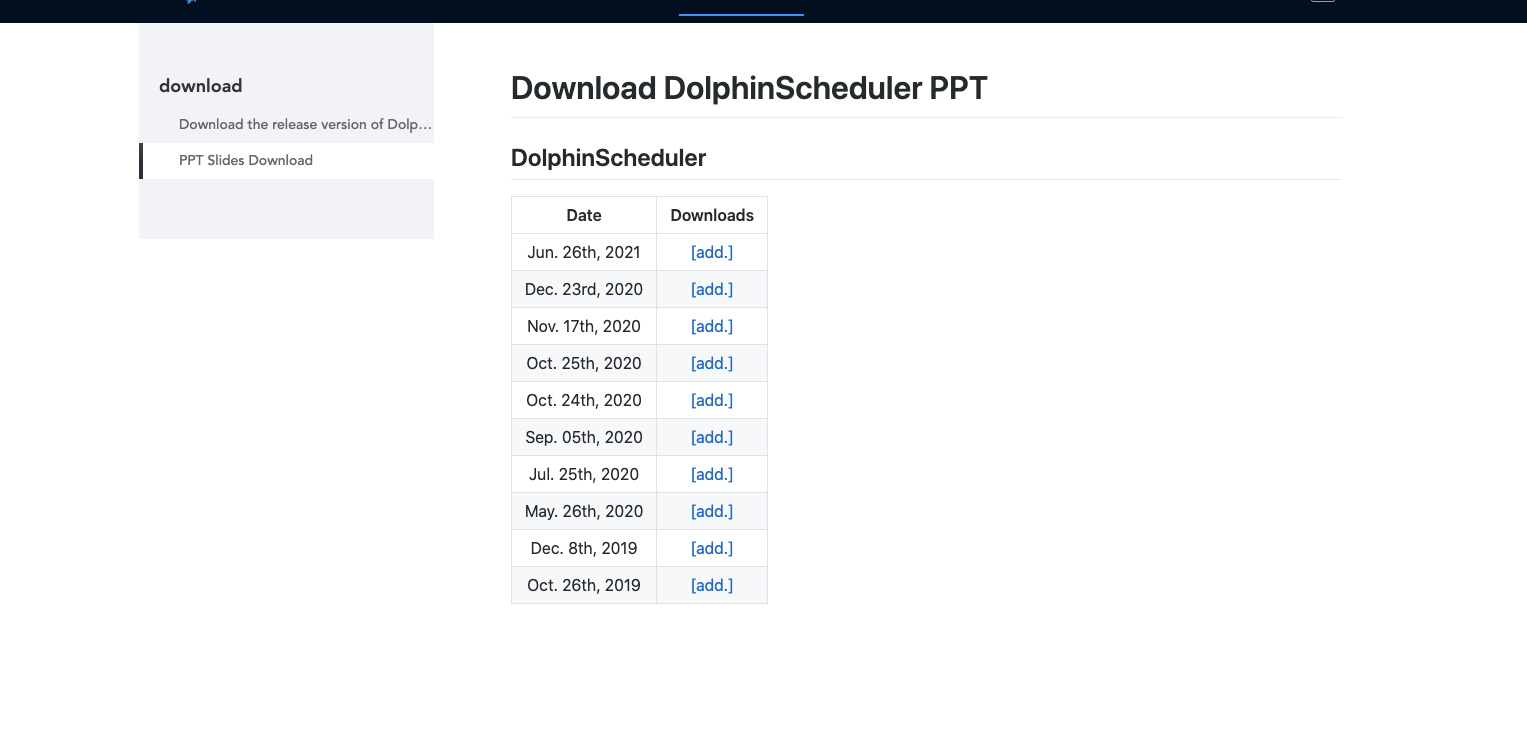Click the 'Dec. 8th, 2019' date cell

click(584, 548)
